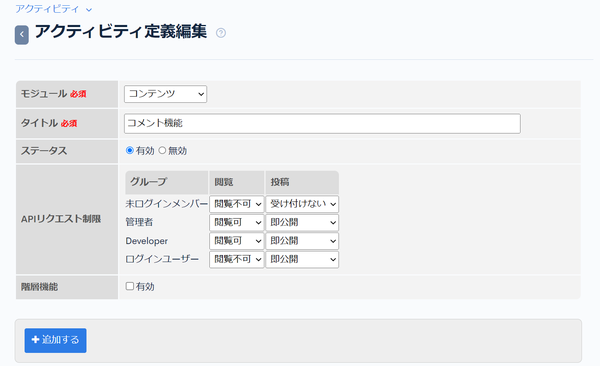Open the アクティビティ breadcrumb menu
Image resolution: width=600 pixels, height=366 pixels.
coord(54,9)
